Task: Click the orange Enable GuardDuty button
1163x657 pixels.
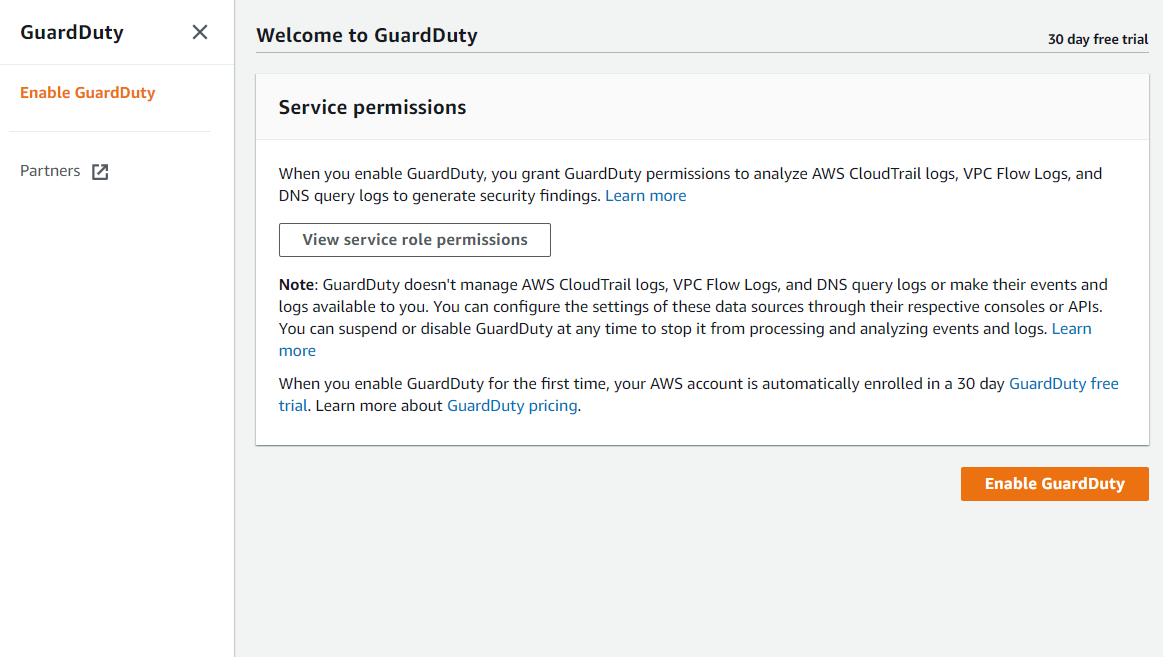Action: click(1055, 483)
